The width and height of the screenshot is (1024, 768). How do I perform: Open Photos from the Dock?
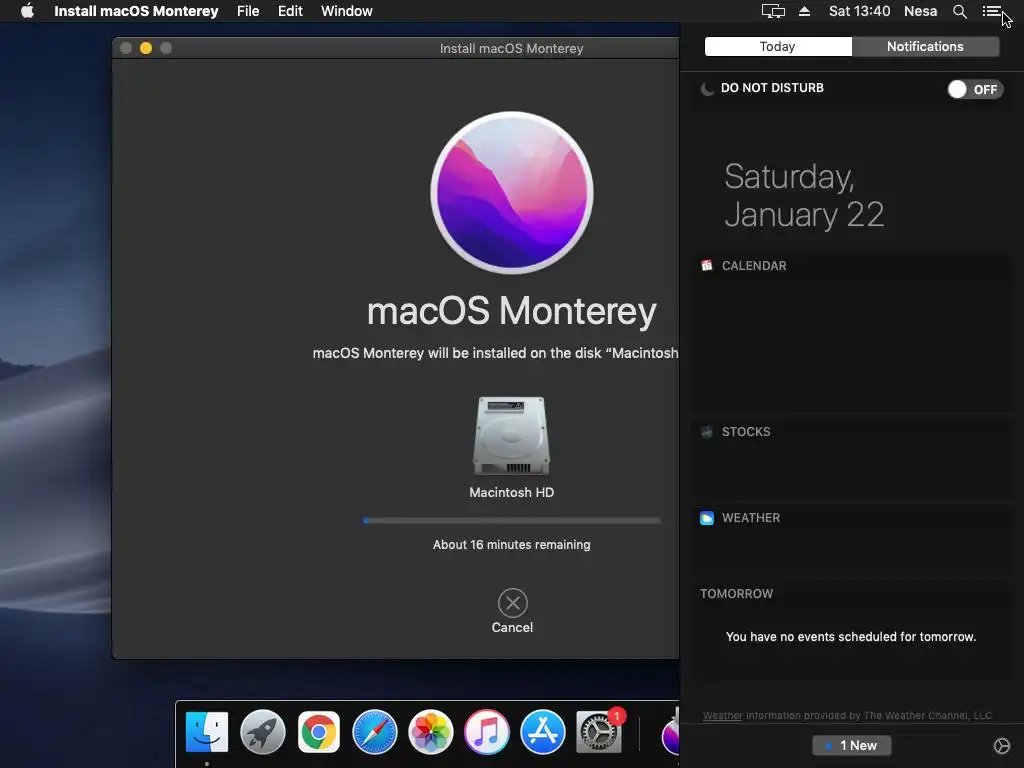point(430,732)
